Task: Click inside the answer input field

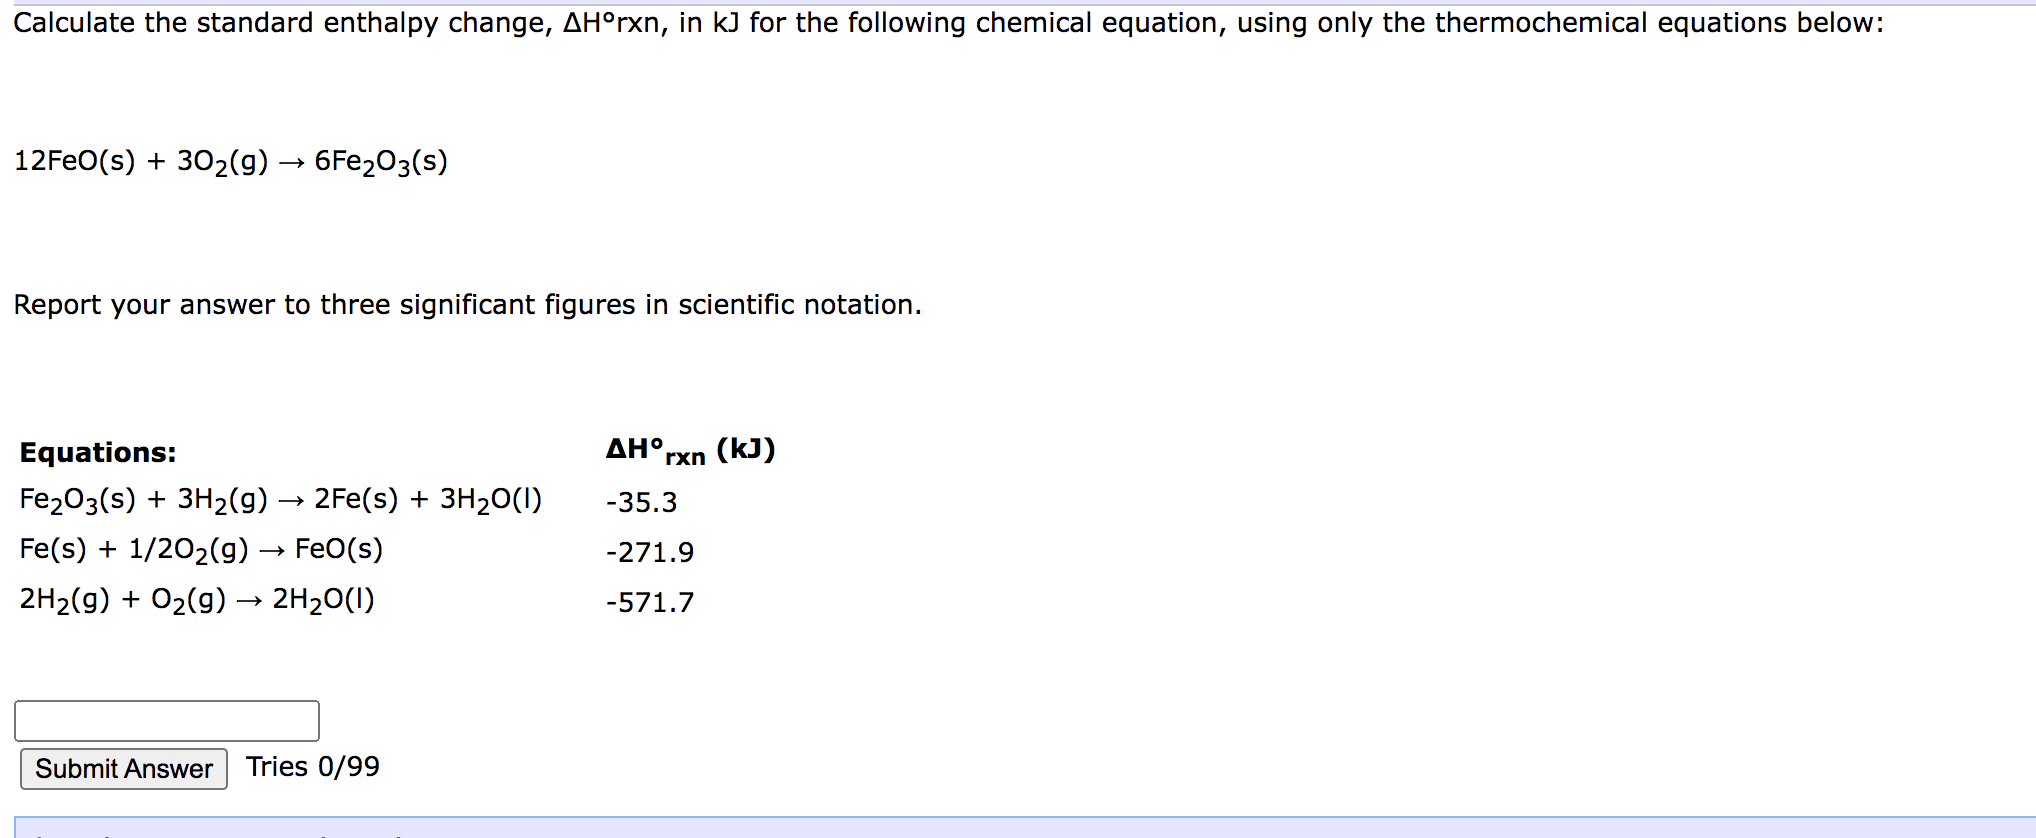Action: [x=165, y=719]
